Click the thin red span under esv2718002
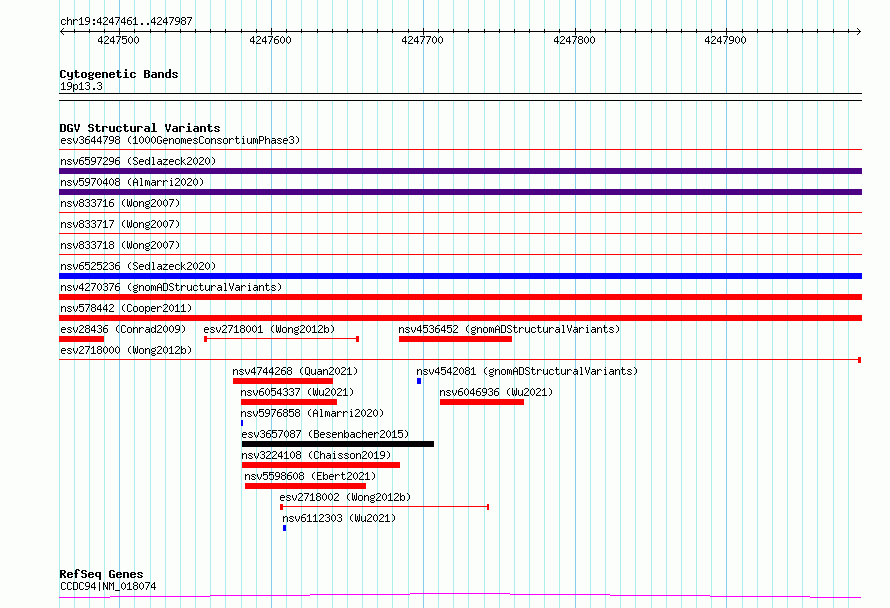 pos(384,507)
